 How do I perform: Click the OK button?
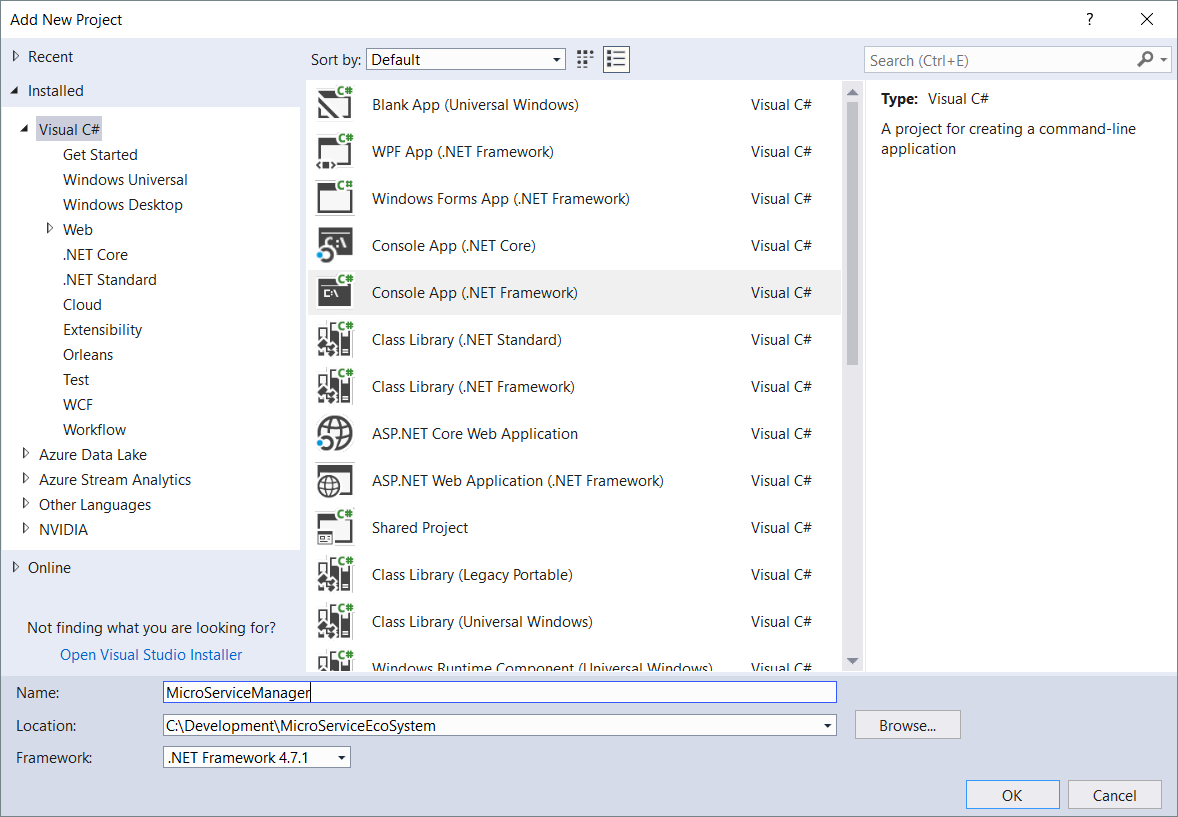(1012, 795)
